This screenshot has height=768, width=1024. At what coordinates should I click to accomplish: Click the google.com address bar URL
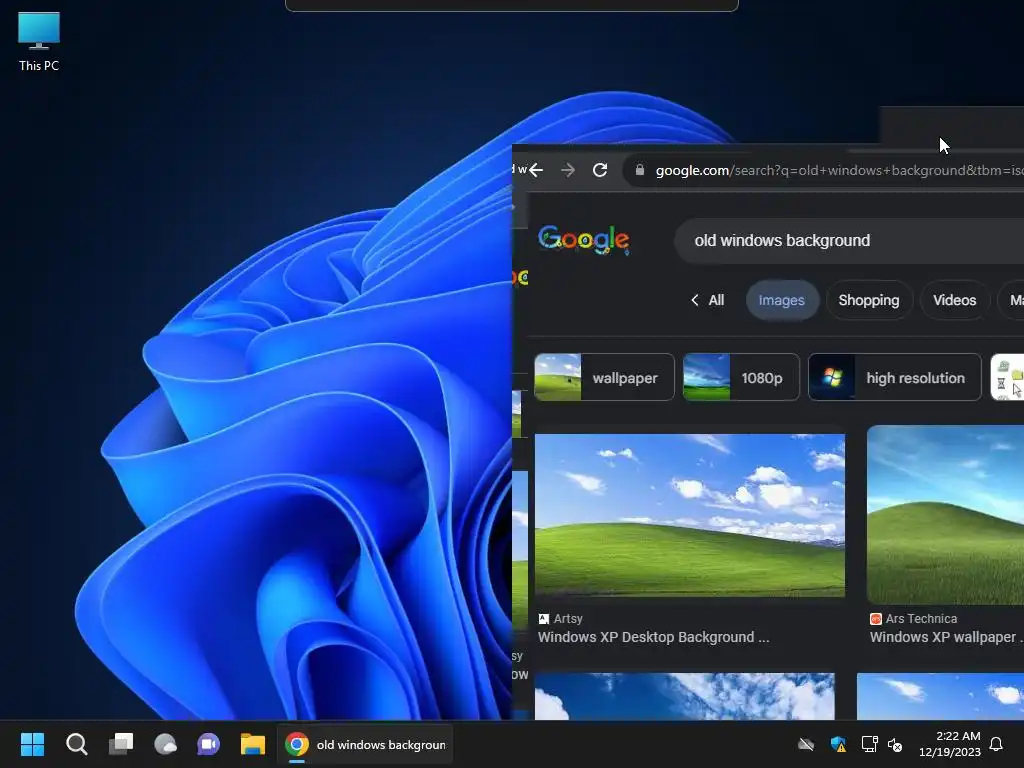839,170
